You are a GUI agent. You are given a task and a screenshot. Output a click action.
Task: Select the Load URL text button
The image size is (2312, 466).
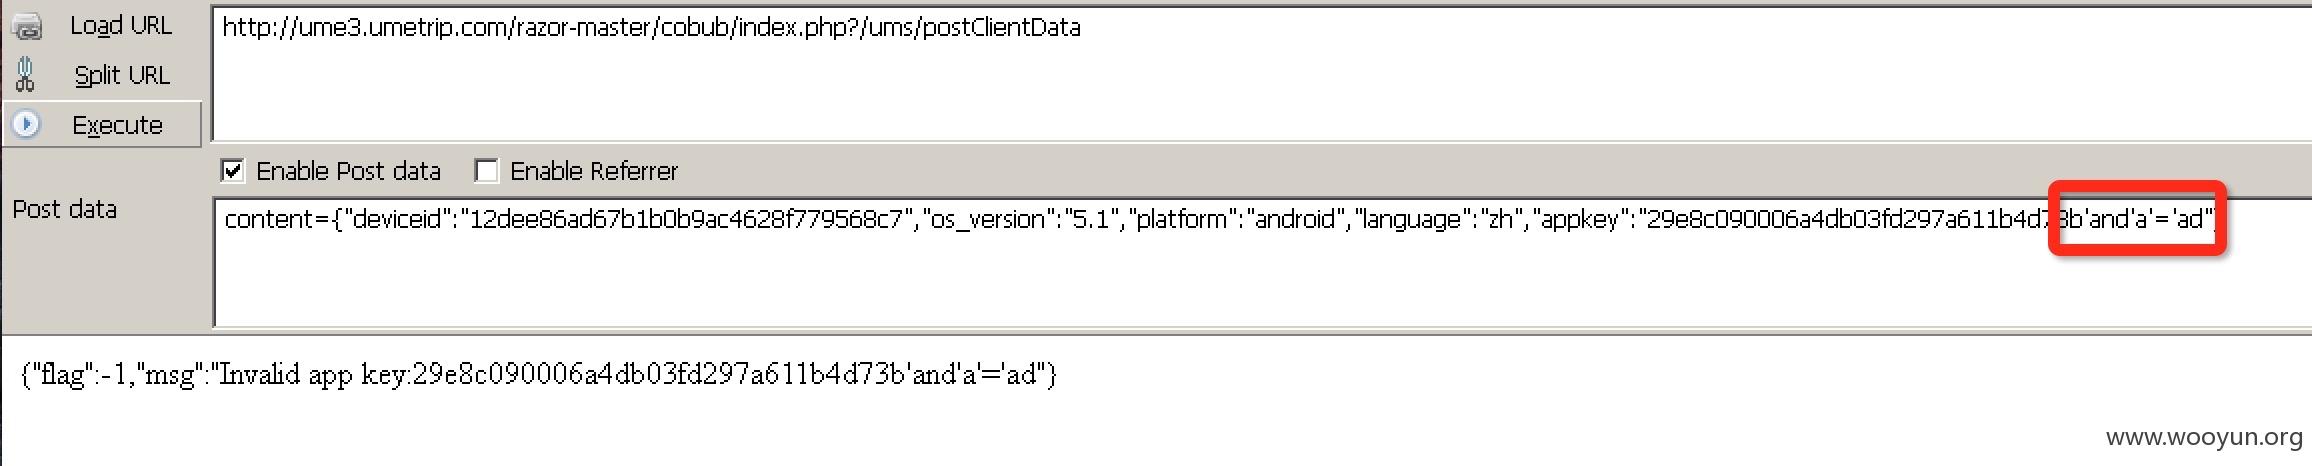[x=121, y=25]
